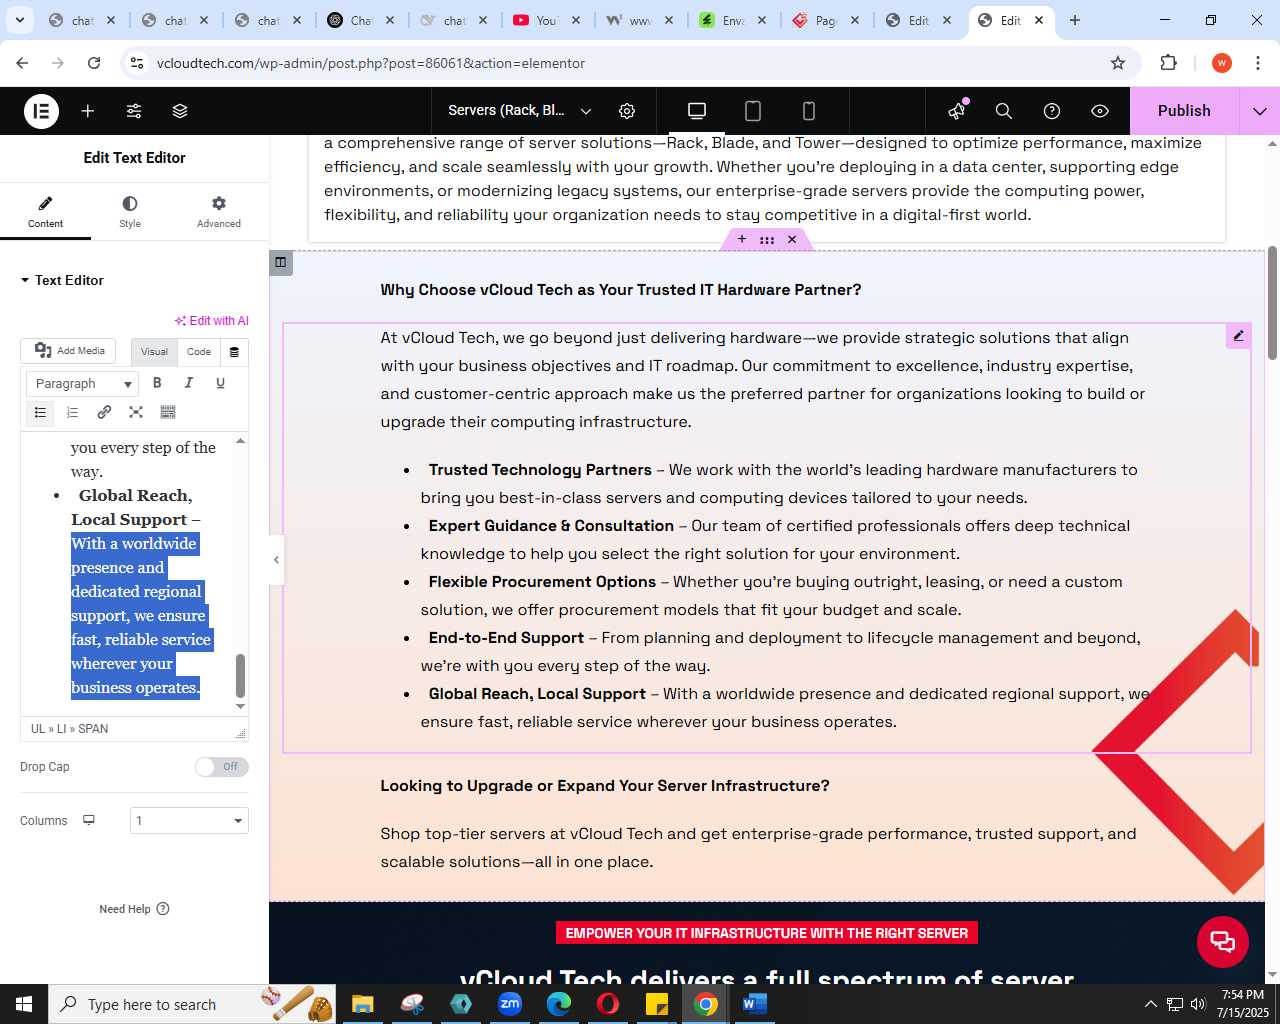Switch to Advanced tab

[x=219, y=212]
